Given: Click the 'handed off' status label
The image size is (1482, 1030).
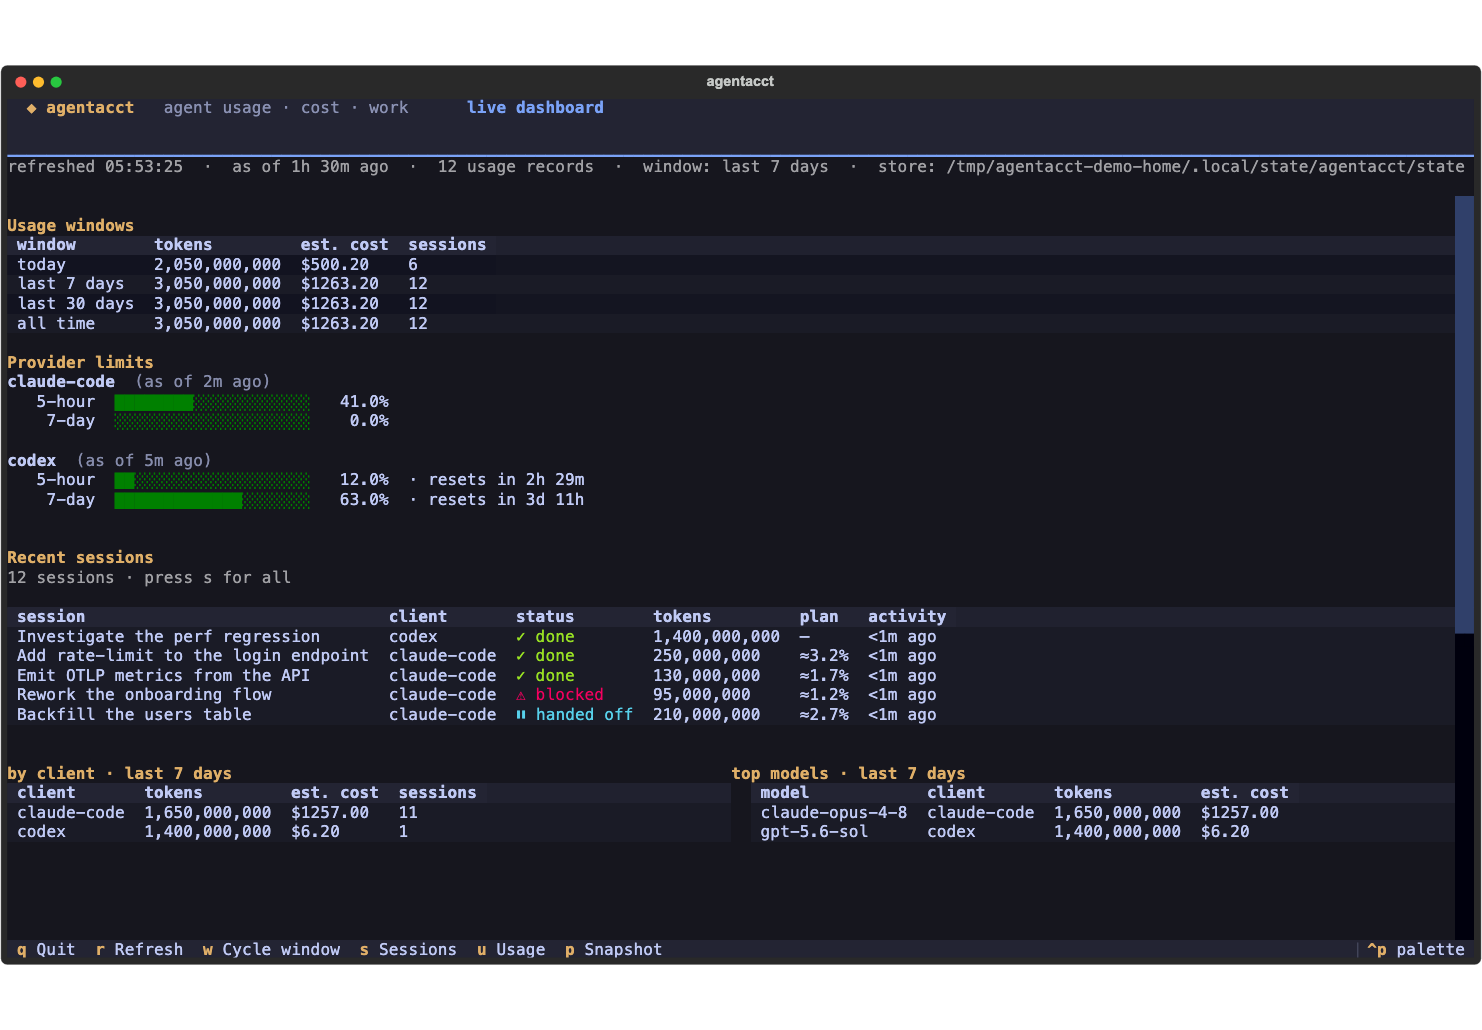Looking at the screenshot, I should [584, 715].
